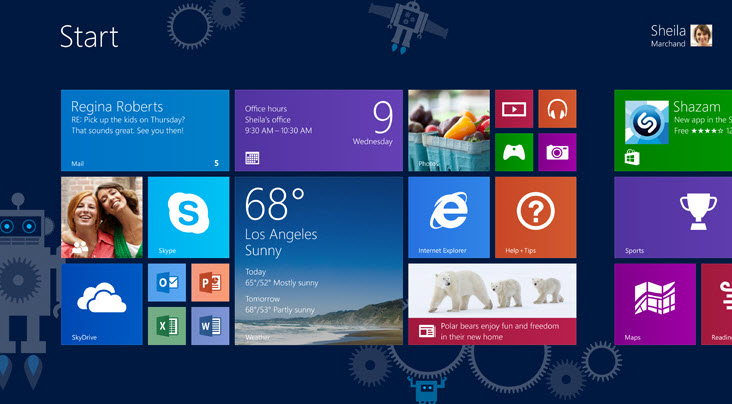
Task: Launch Word small tile
Action: (210, 326)
